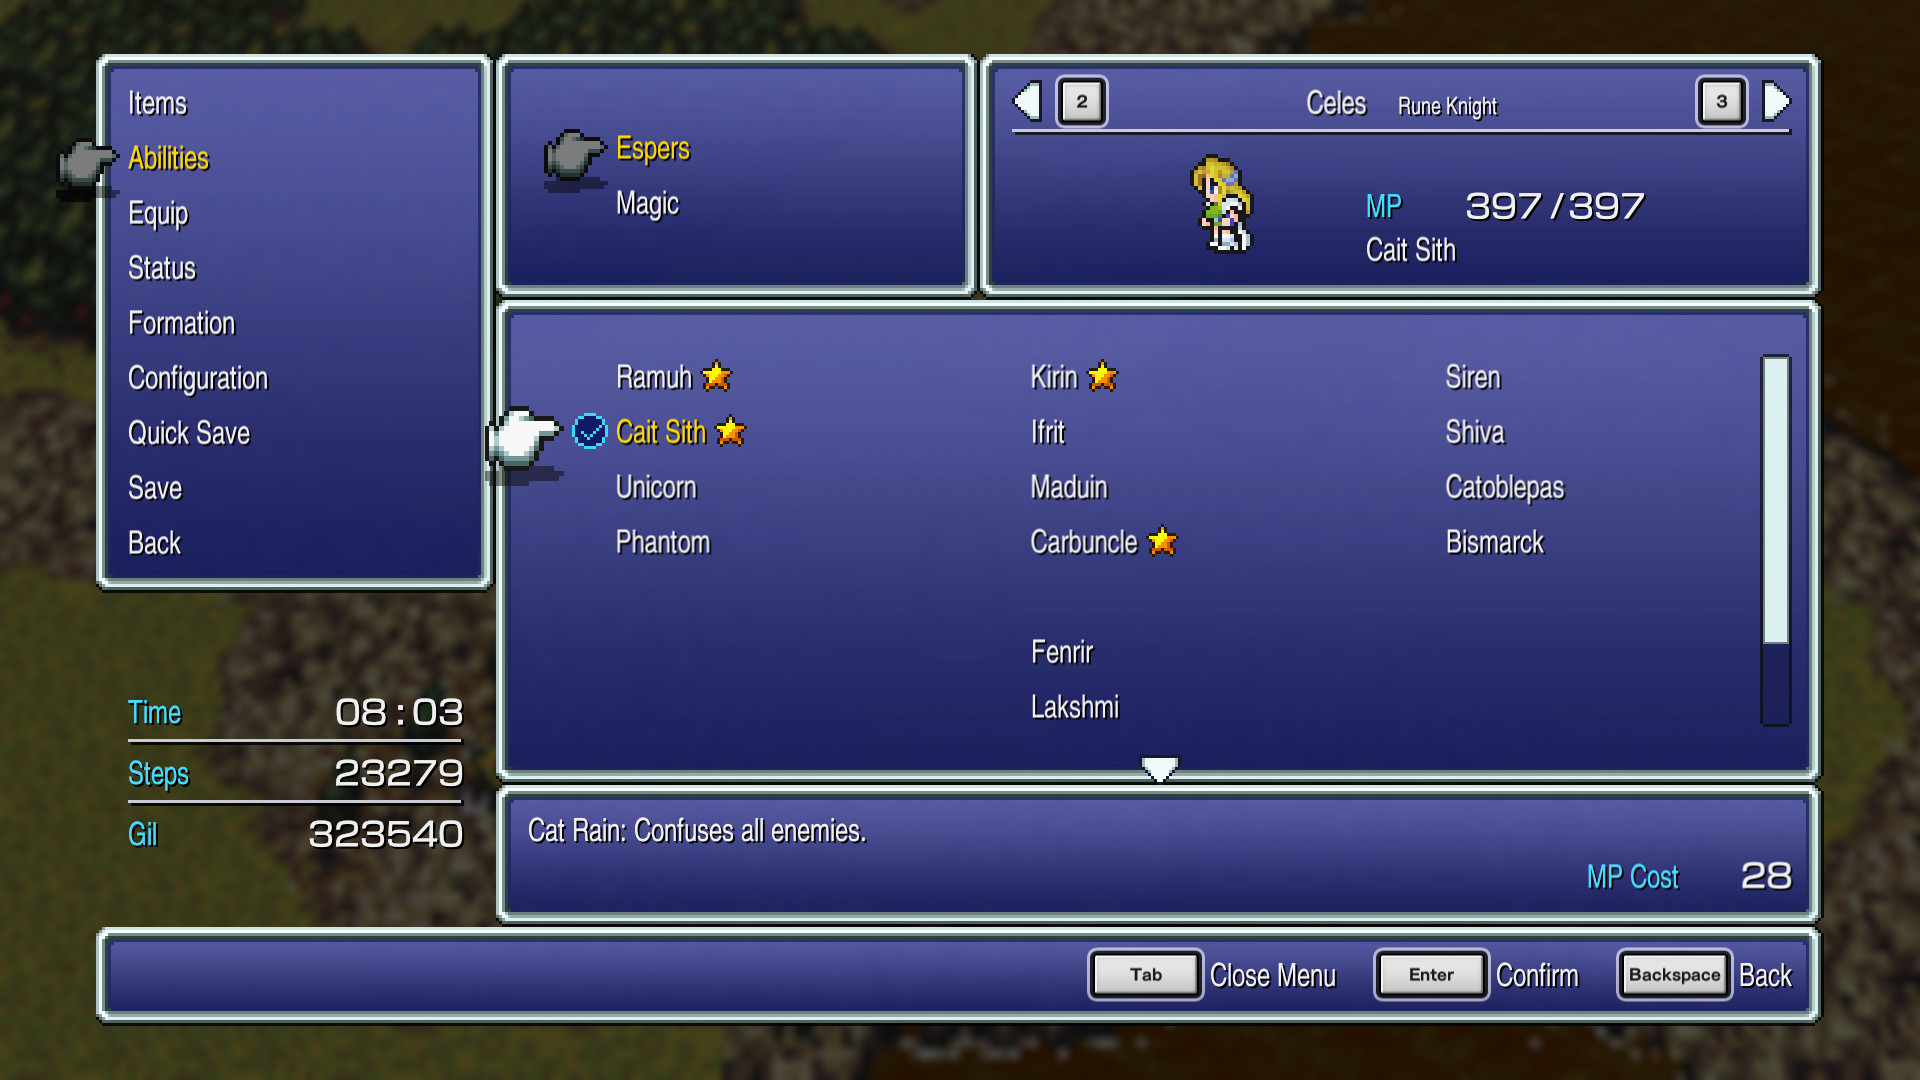Select the Fenrir esper entry
The width and height of the screenshot is (1920, 1080).
pos(1065,651)
